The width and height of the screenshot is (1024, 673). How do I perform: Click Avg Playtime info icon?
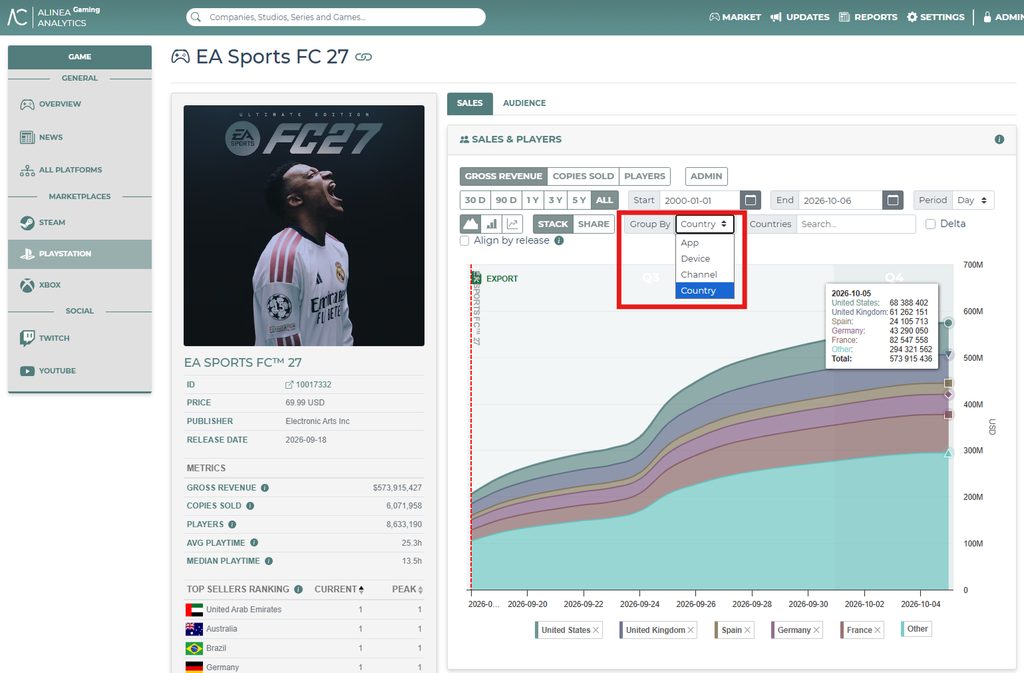pyautogui.click(x=254, y=542)
